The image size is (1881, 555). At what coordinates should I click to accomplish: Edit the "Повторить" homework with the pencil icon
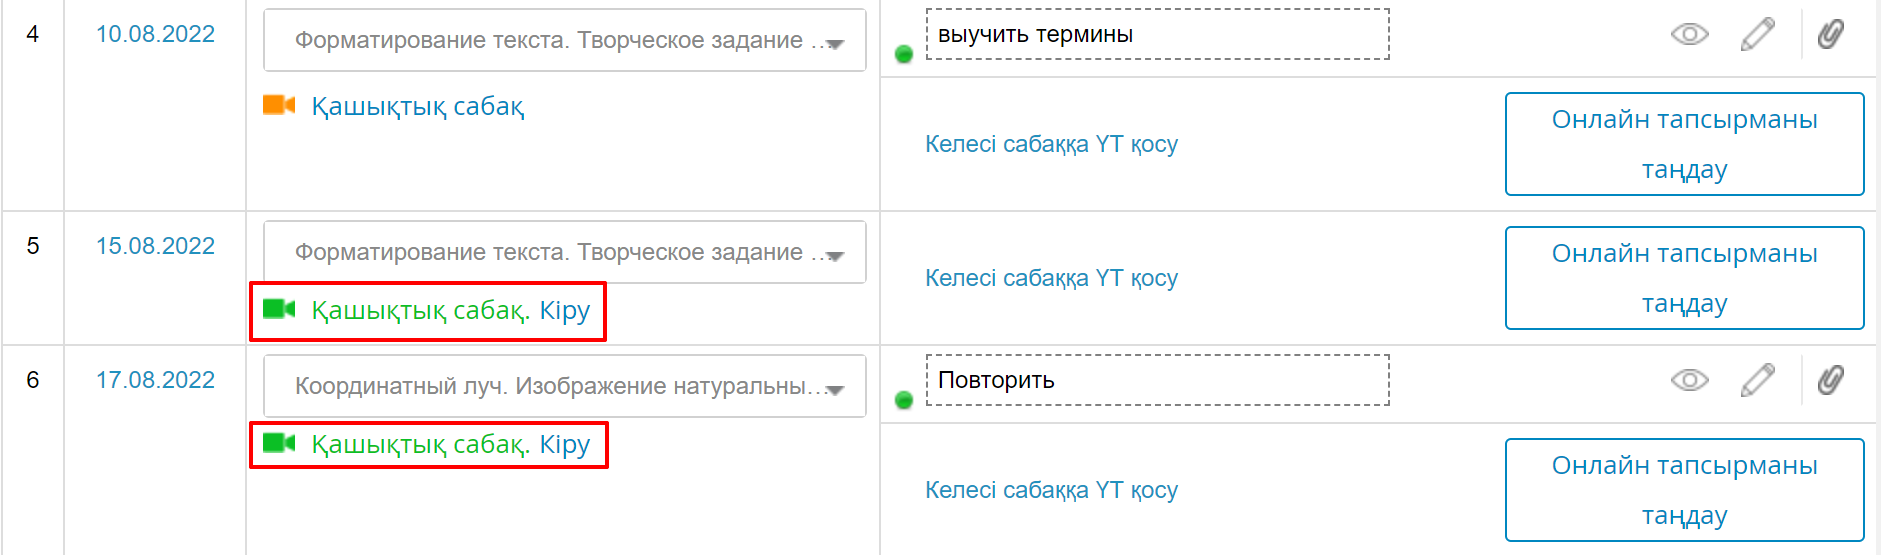[x=1757, y=380]
